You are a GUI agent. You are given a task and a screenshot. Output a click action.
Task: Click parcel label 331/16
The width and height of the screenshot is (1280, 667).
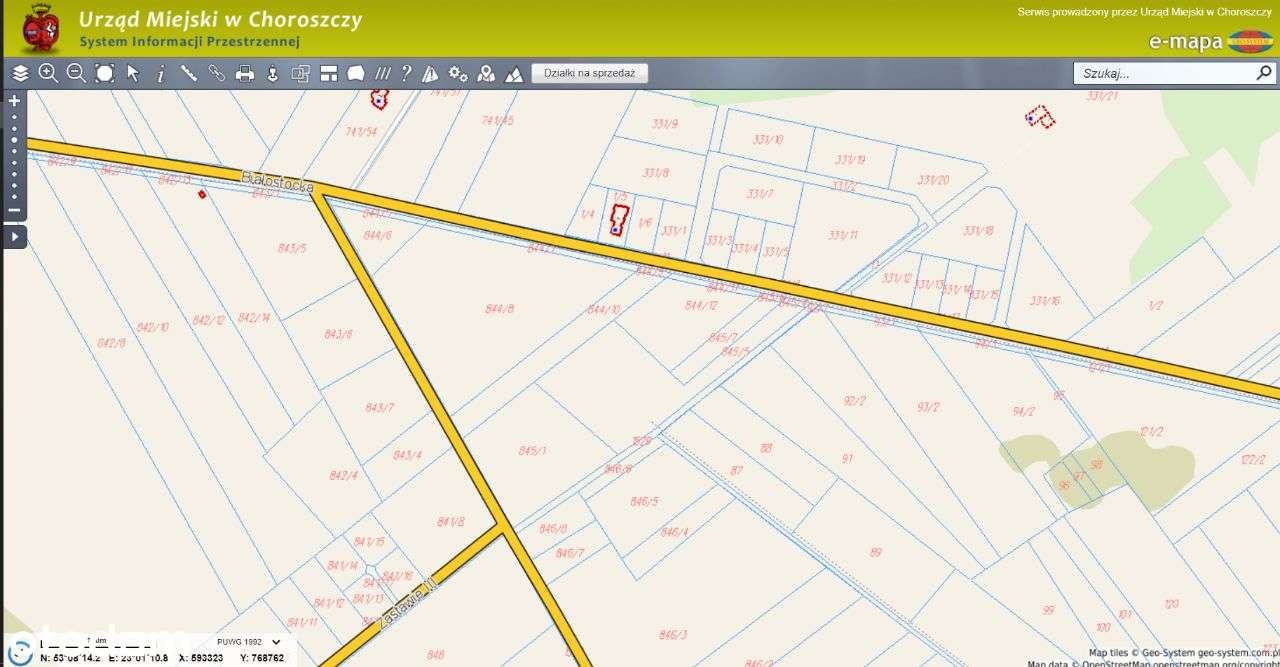point(1045,301)
